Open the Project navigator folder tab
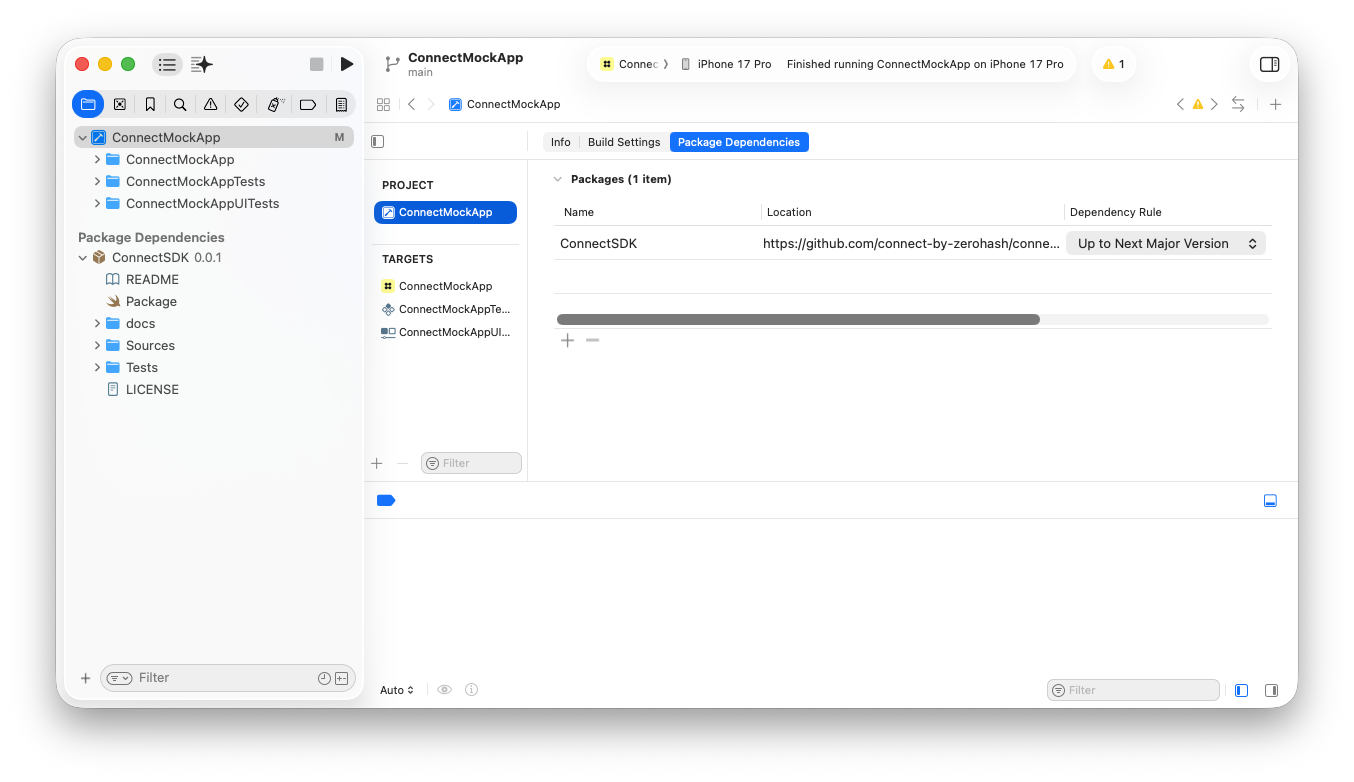The height and width of the screenshot is (782, 1354). 88,104
